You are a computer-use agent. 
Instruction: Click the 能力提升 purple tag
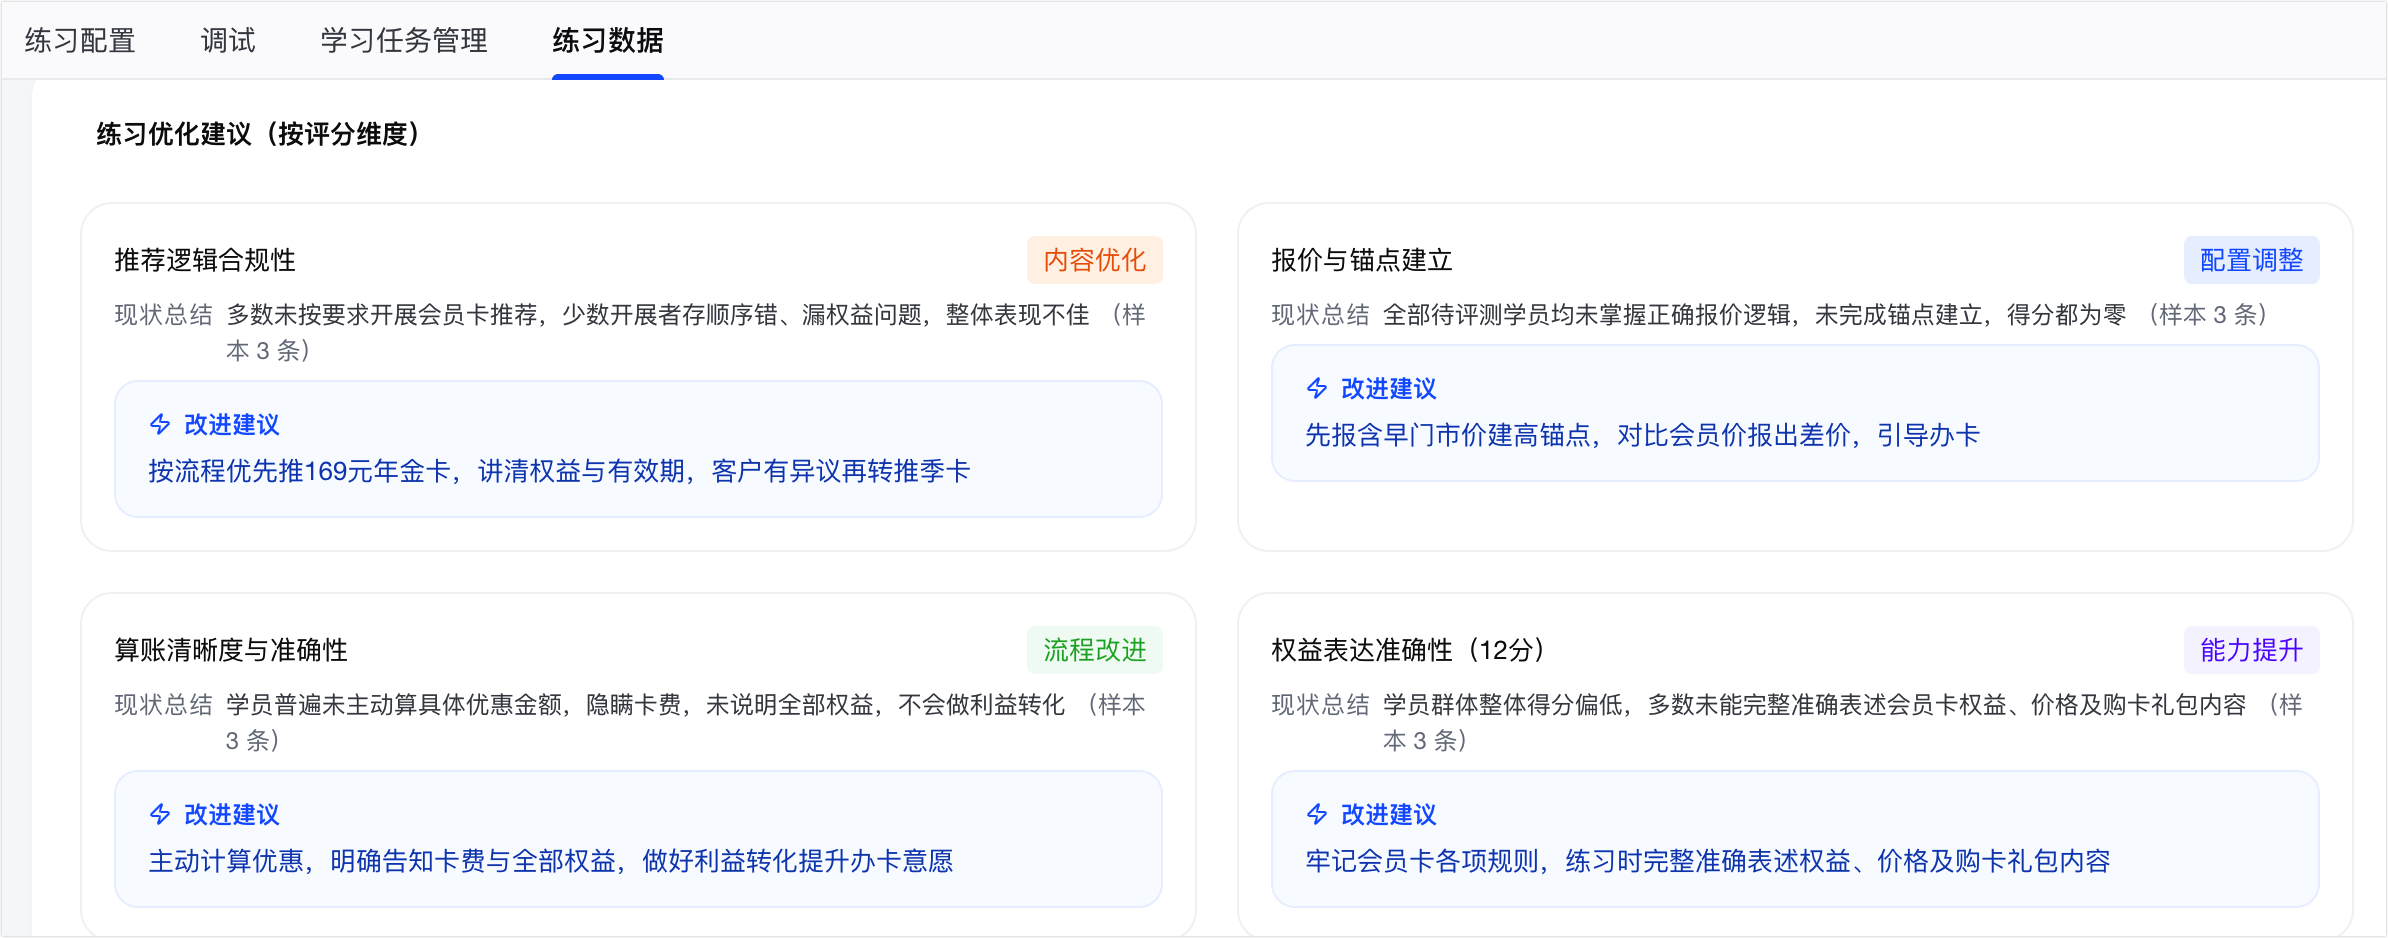pyautogui.click(x=2251, y=650)
